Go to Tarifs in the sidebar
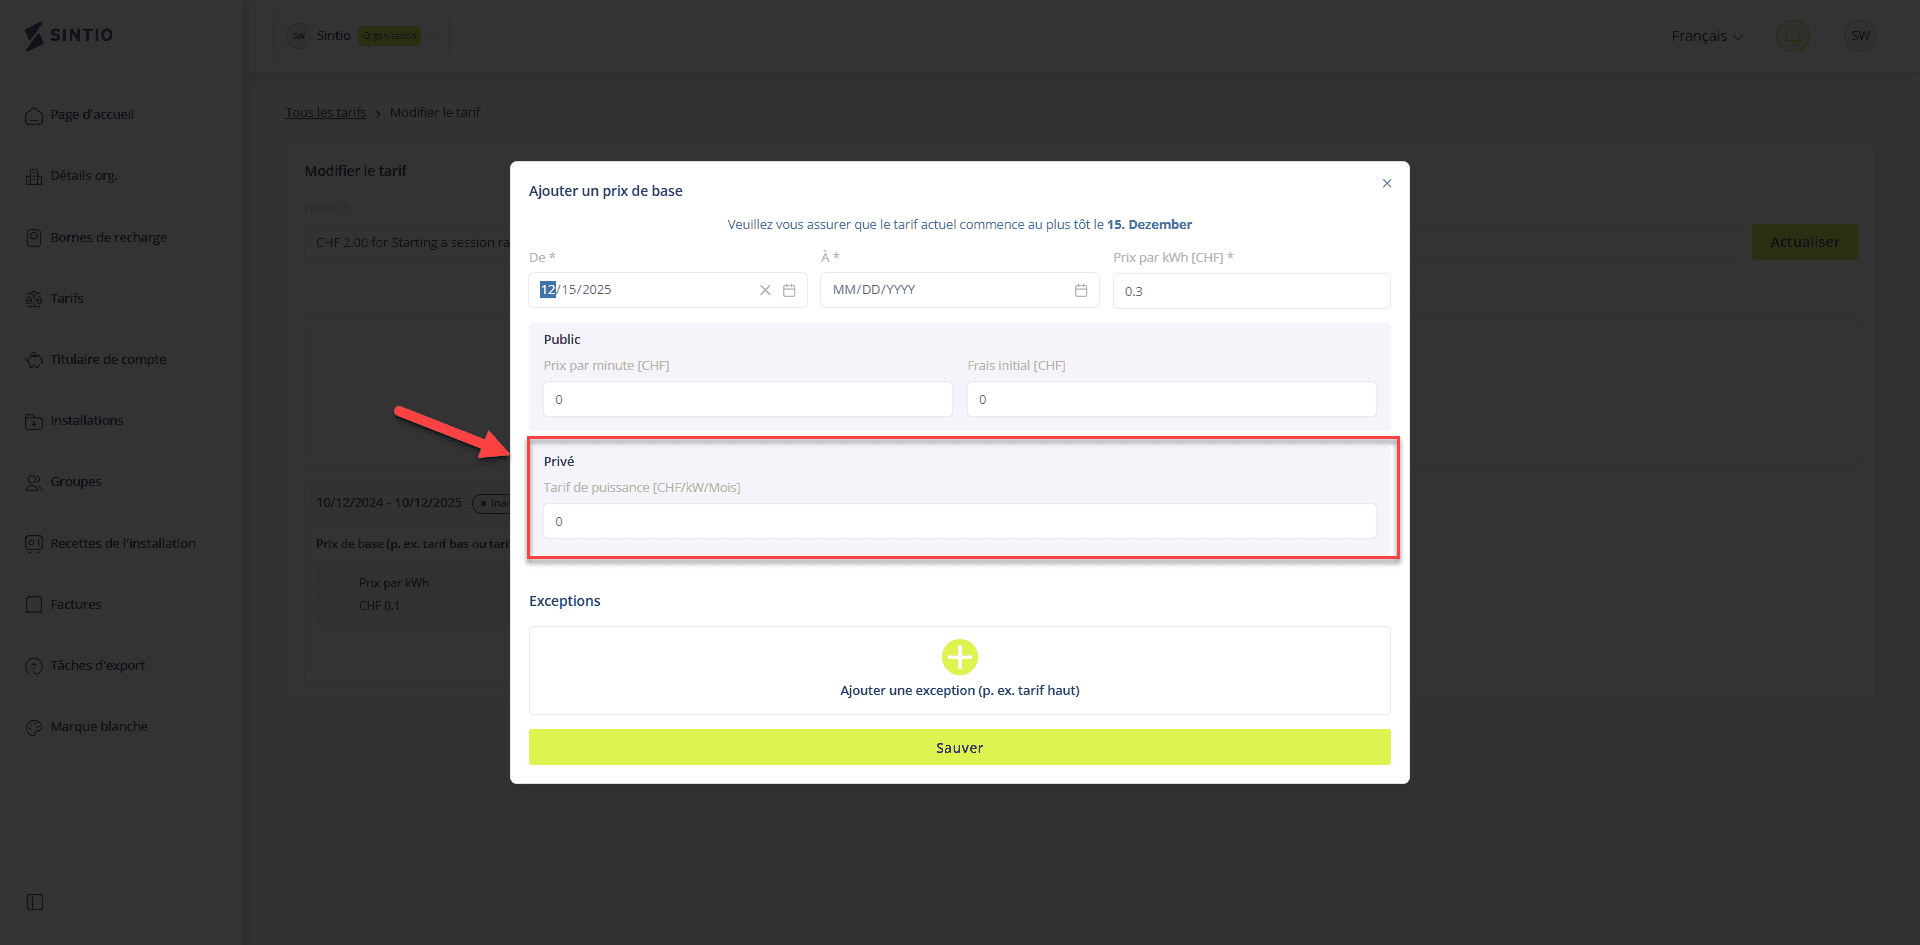Screen dimensions: 1920x945 tap(67, 298)
